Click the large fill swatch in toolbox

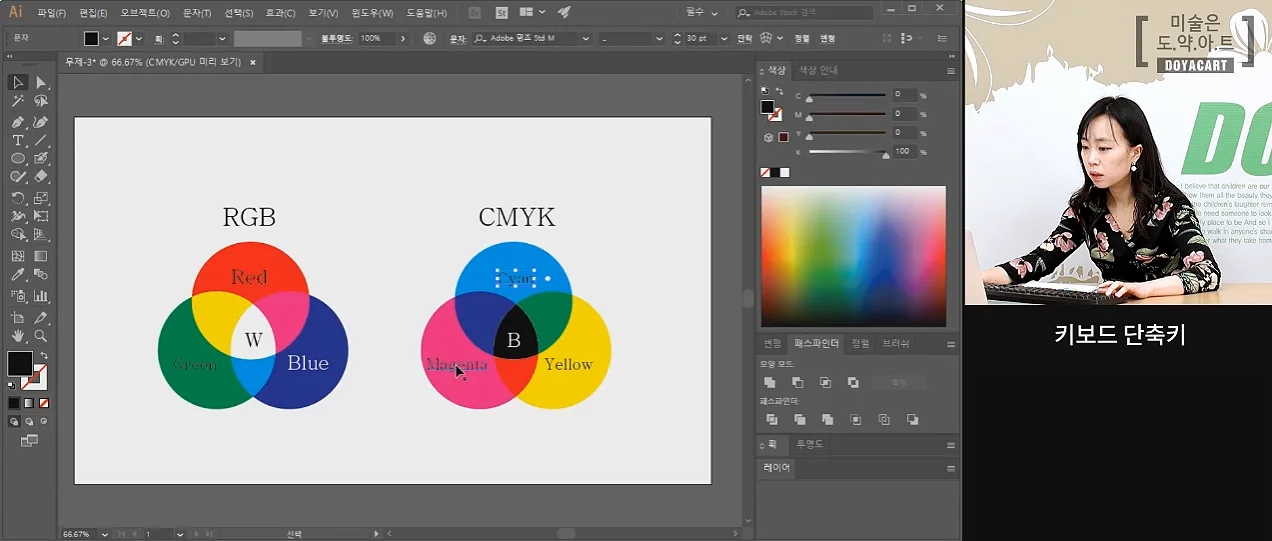[20, 364]
